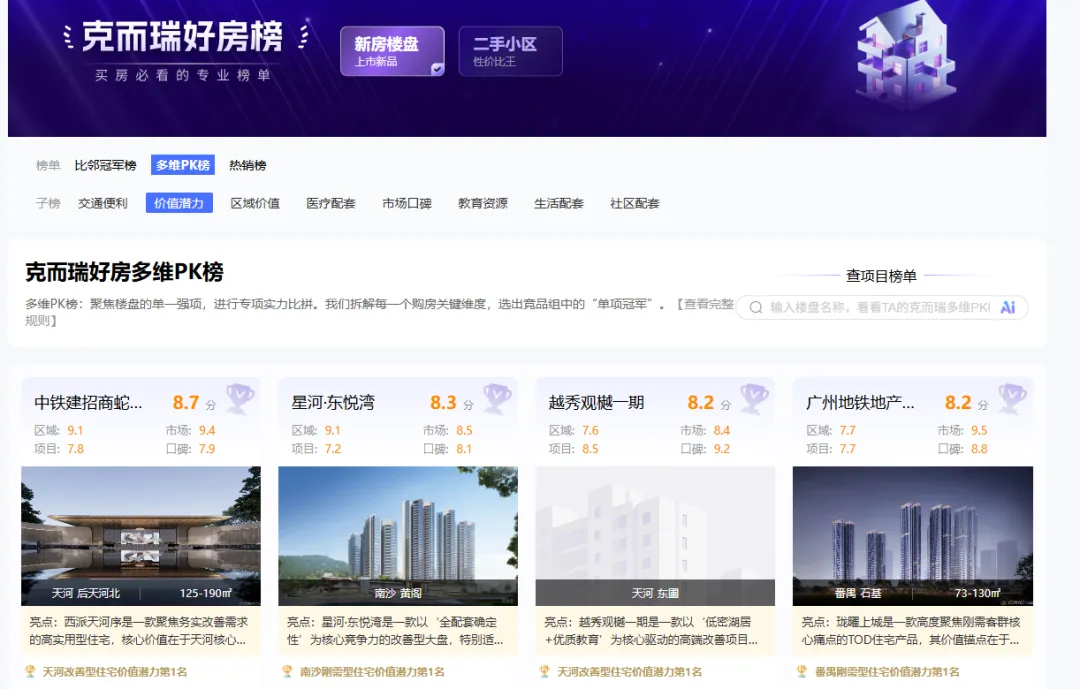Select the 新房楼盘 banner tab
Screen dimensions: 1080x689
[x=392, y=51]
